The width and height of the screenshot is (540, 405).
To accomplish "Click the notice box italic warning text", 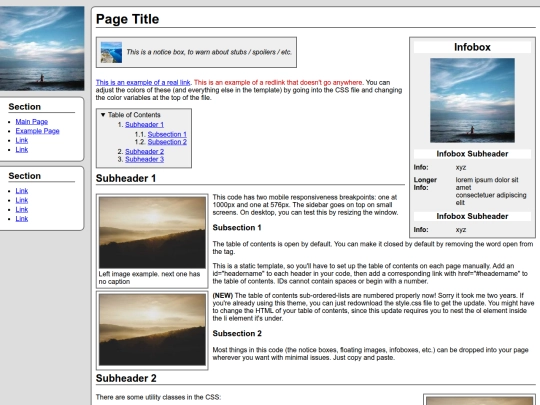I will point(209,52).
